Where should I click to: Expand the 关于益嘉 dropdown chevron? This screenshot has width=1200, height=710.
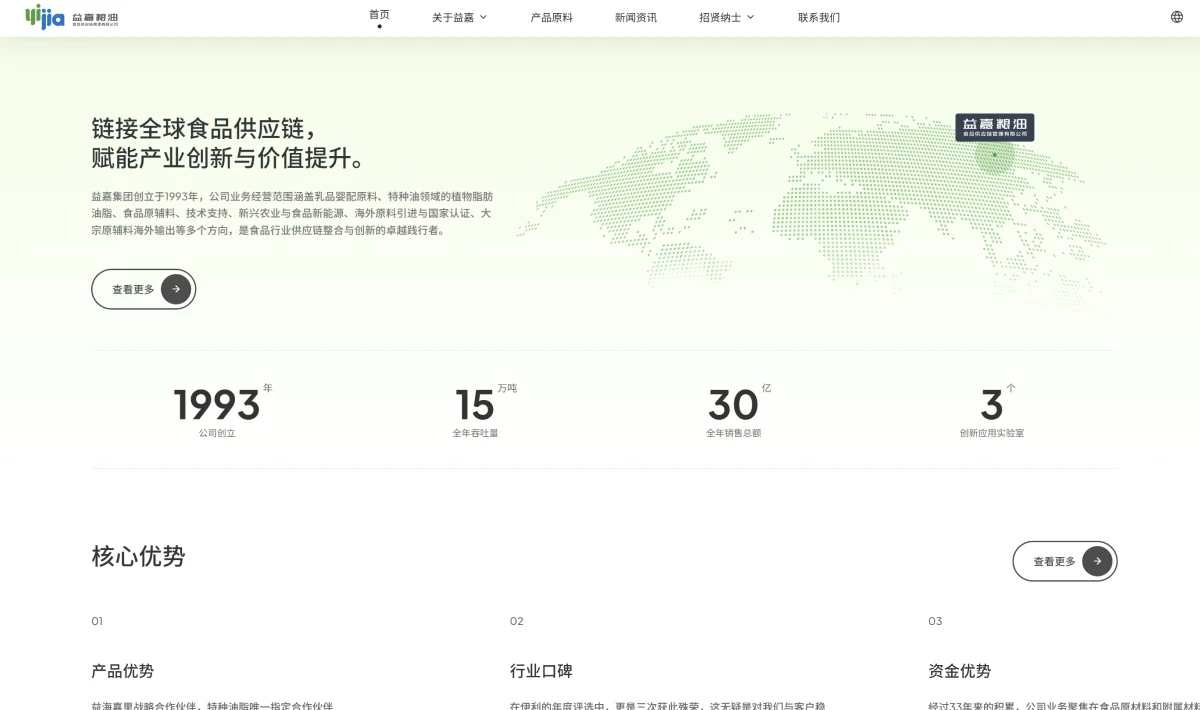click(484, 17)
